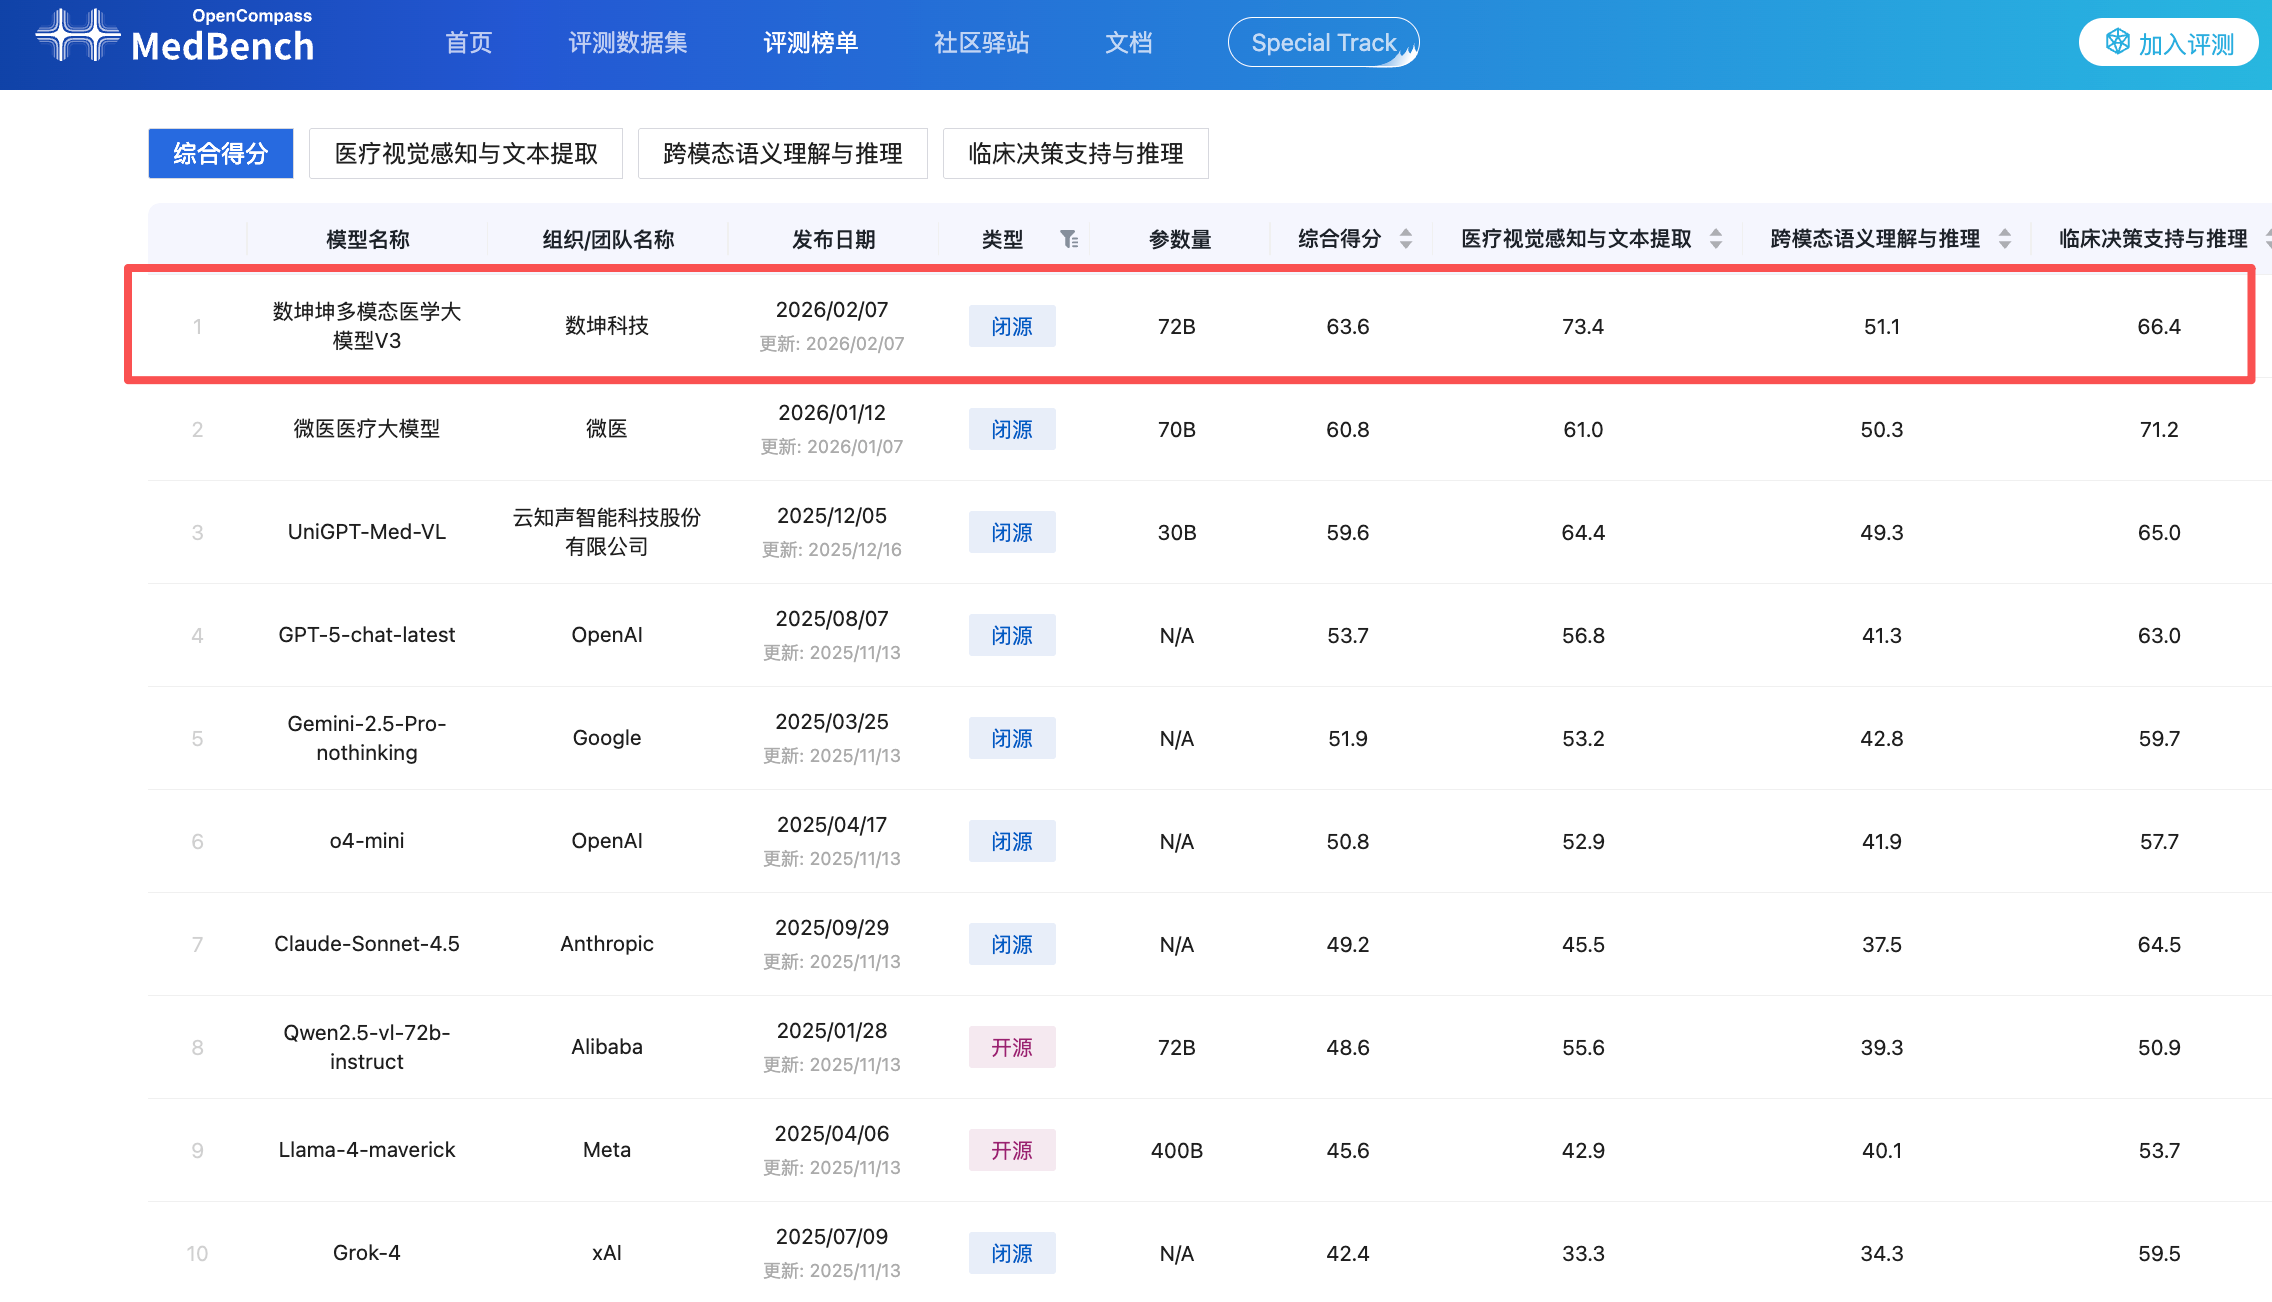The width and height of the screenshot is (2272, 1302).
Task: Click the UniGPT-Med-VL model name
Action: point(366,532)
